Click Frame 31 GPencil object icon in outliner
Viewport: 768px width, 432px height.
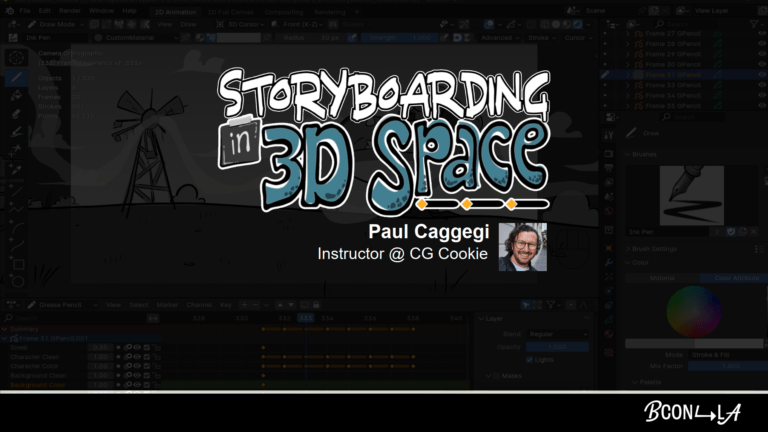click(x=639, y=75)
